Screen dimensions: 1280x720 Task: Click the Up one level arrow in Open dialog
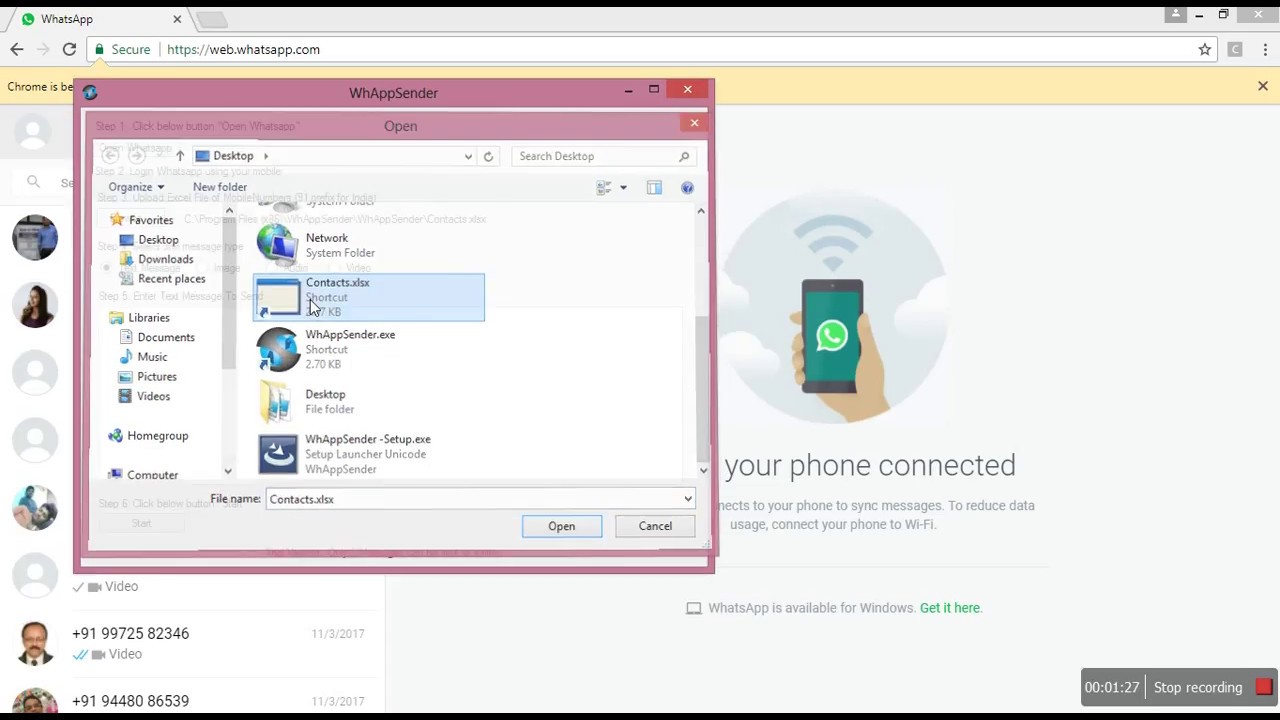[x=180, y=156]
